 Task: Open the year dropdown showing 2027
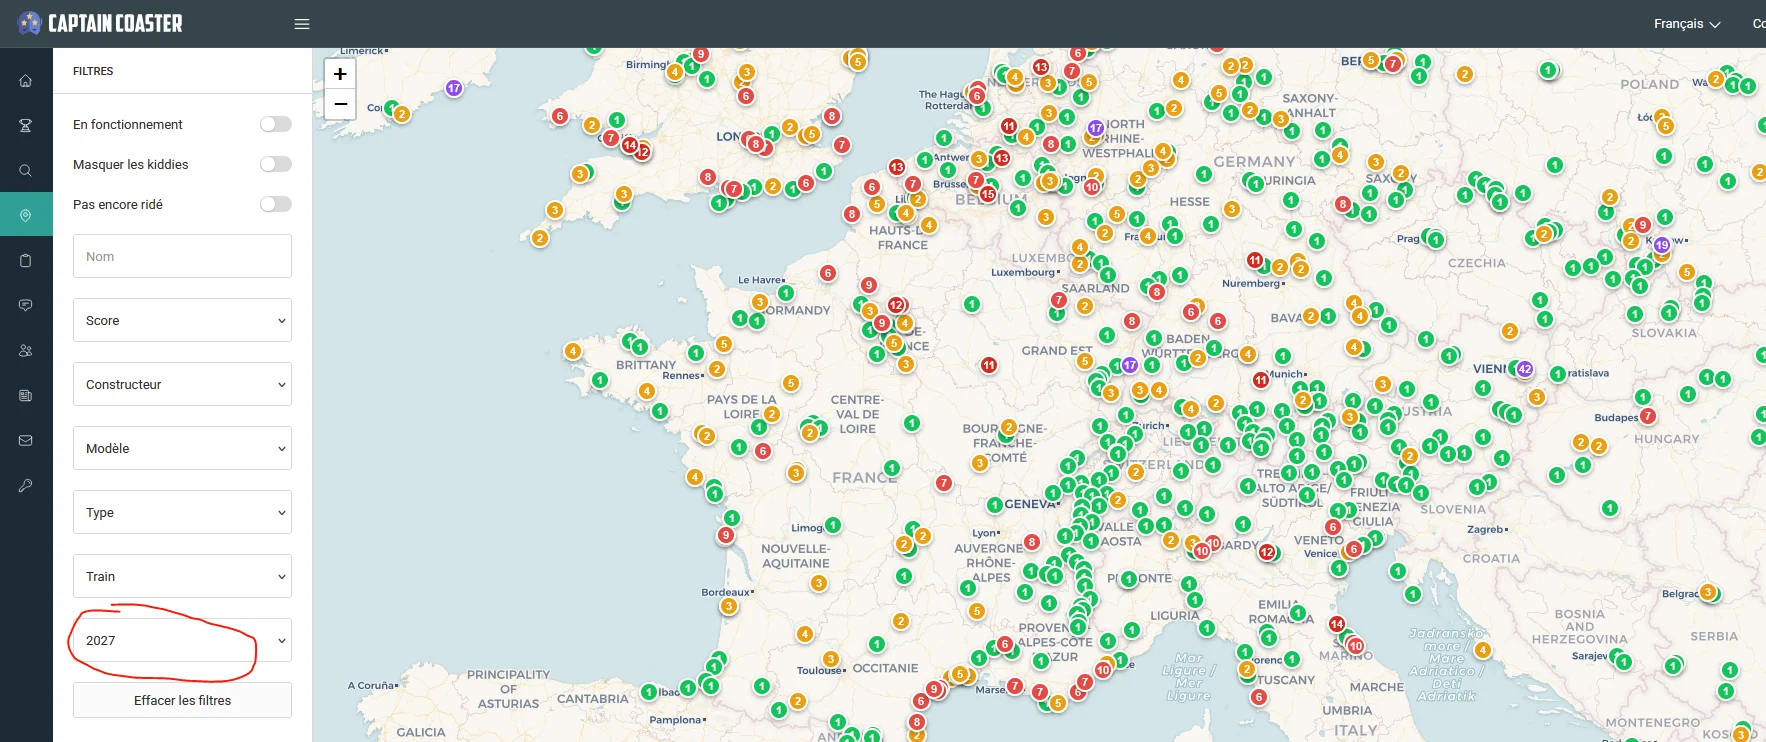click(x=182, y=640)
